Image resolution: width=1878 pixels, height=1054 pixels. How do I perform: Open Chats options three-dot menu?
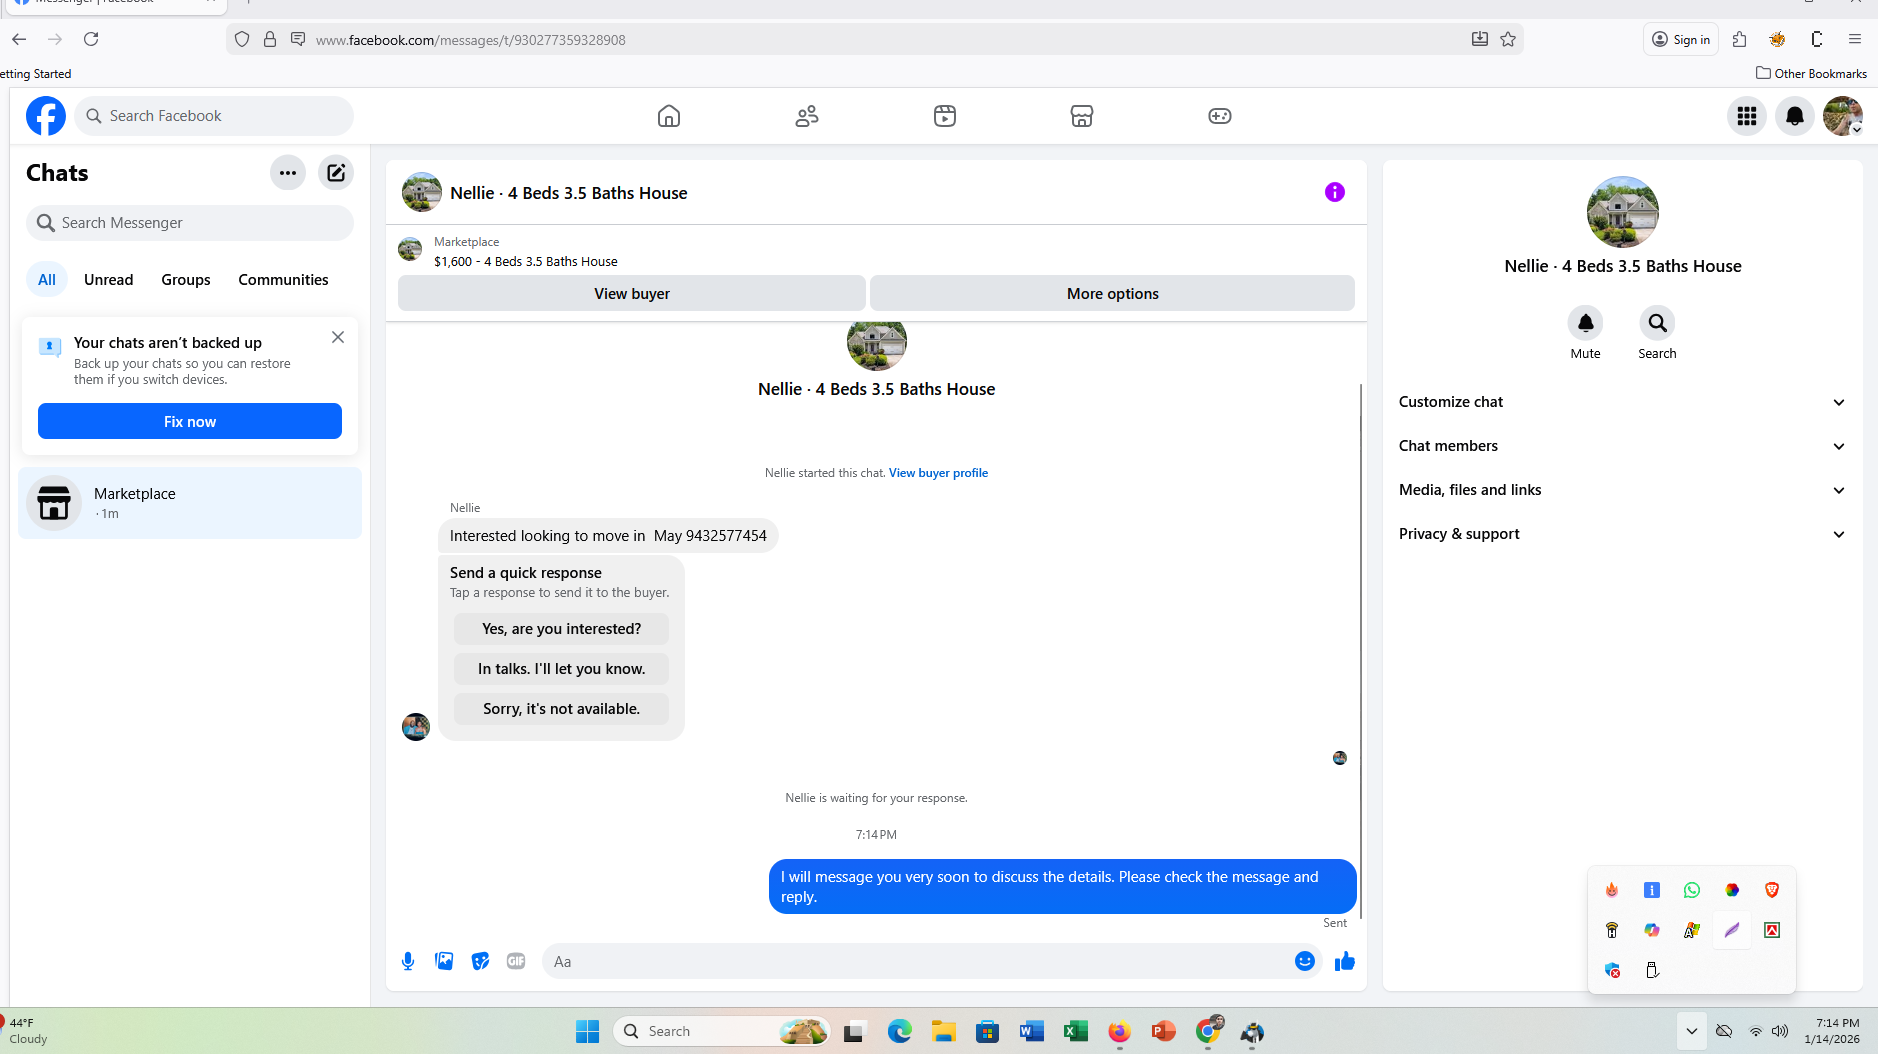point(288,173)
